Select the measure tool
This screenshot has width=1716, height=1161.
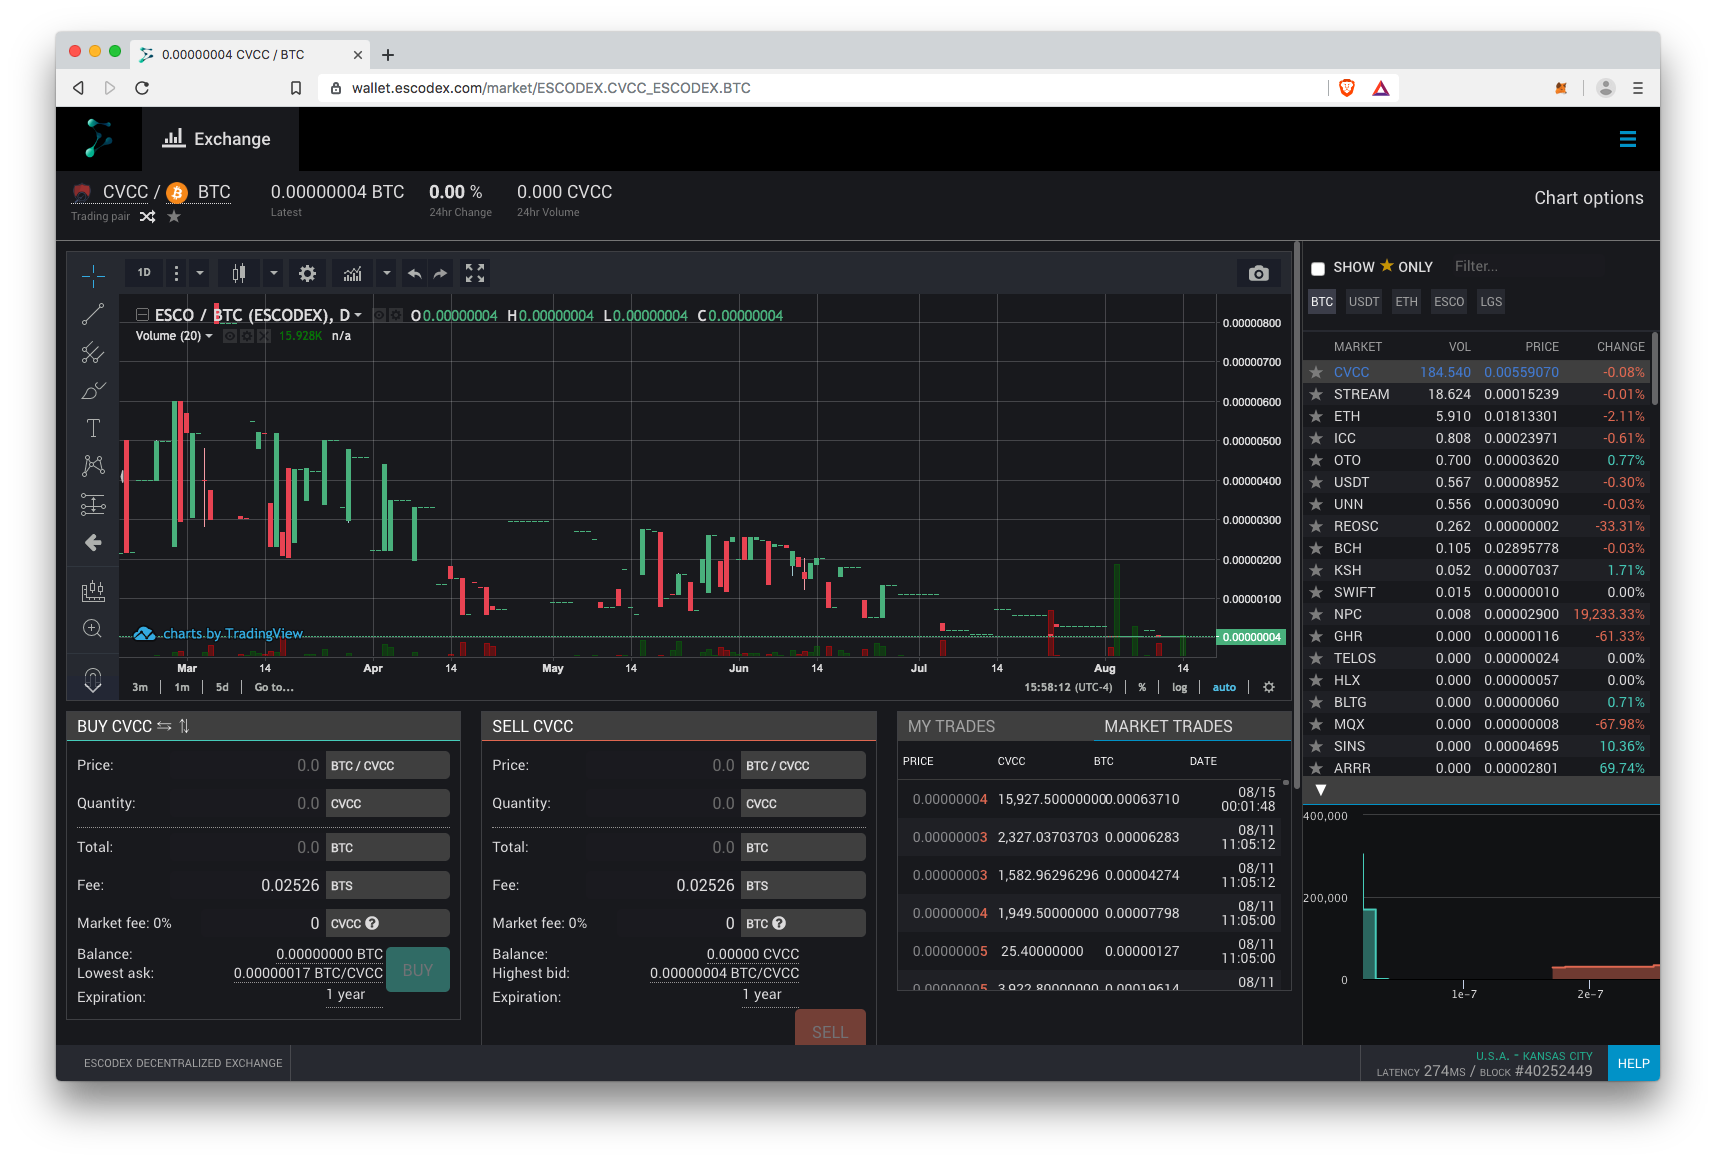pyautogui.click(x=93, y=591)
